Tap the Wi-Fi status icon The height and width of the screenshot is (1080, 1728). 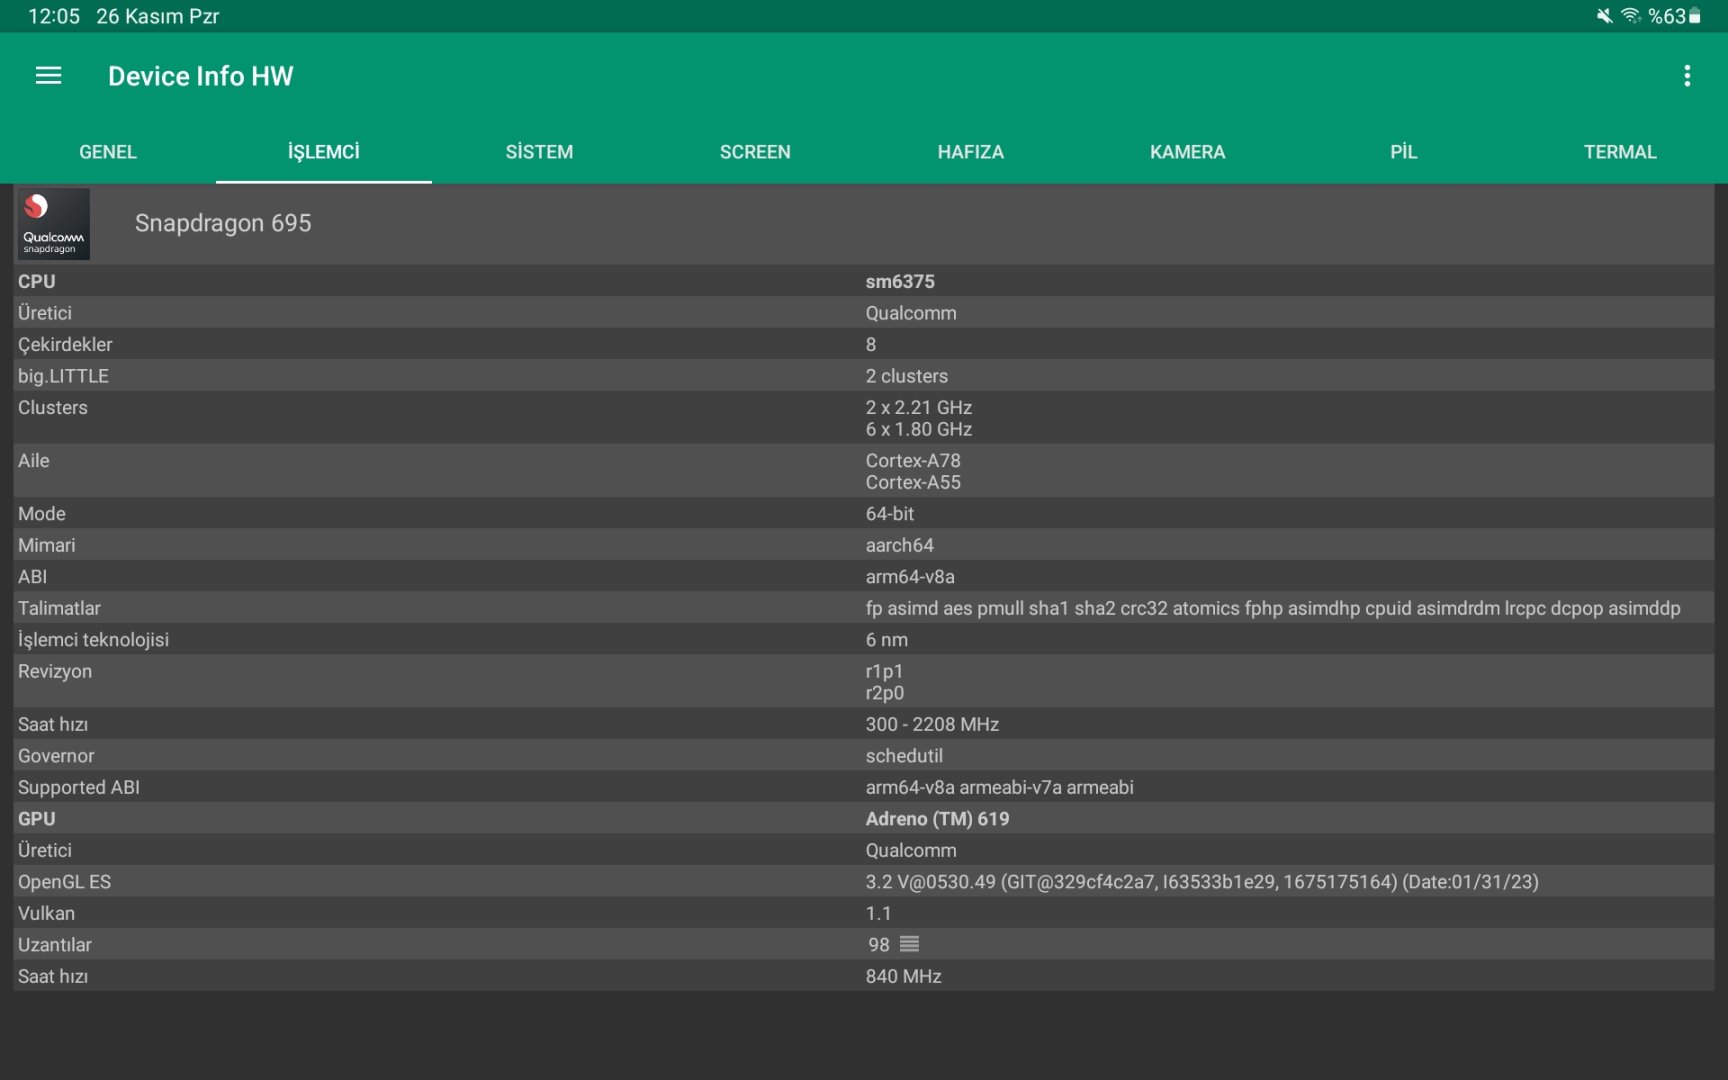click(1631, 16)
